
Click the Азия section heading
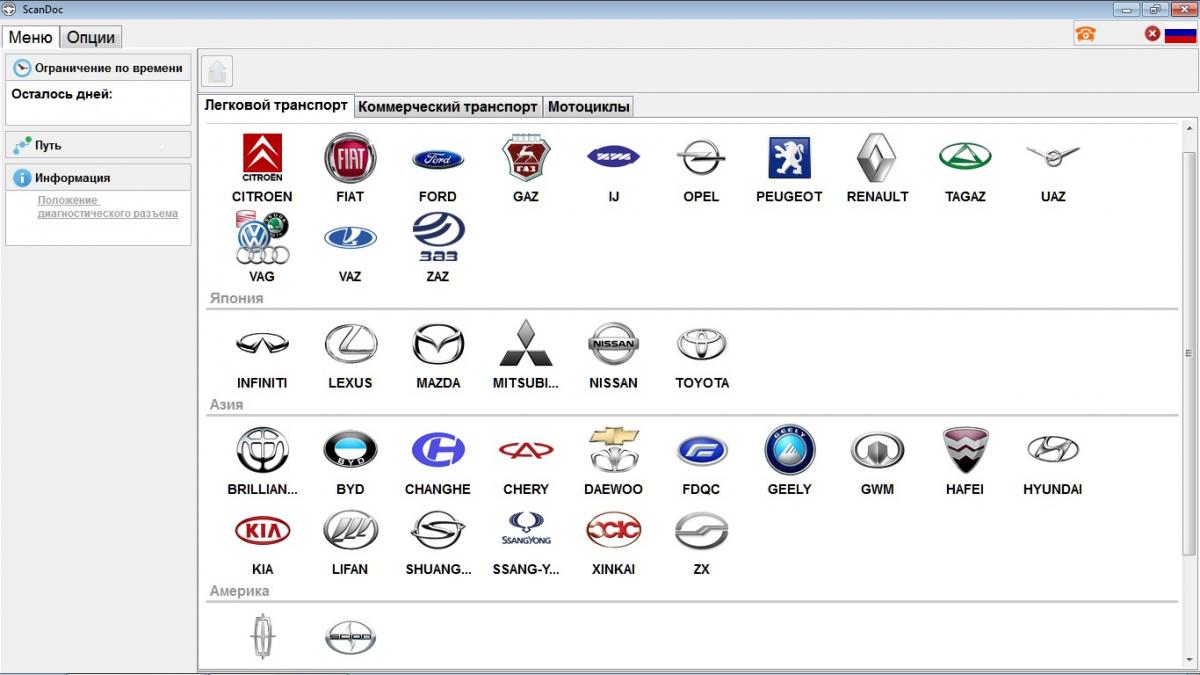click(226, 404)
